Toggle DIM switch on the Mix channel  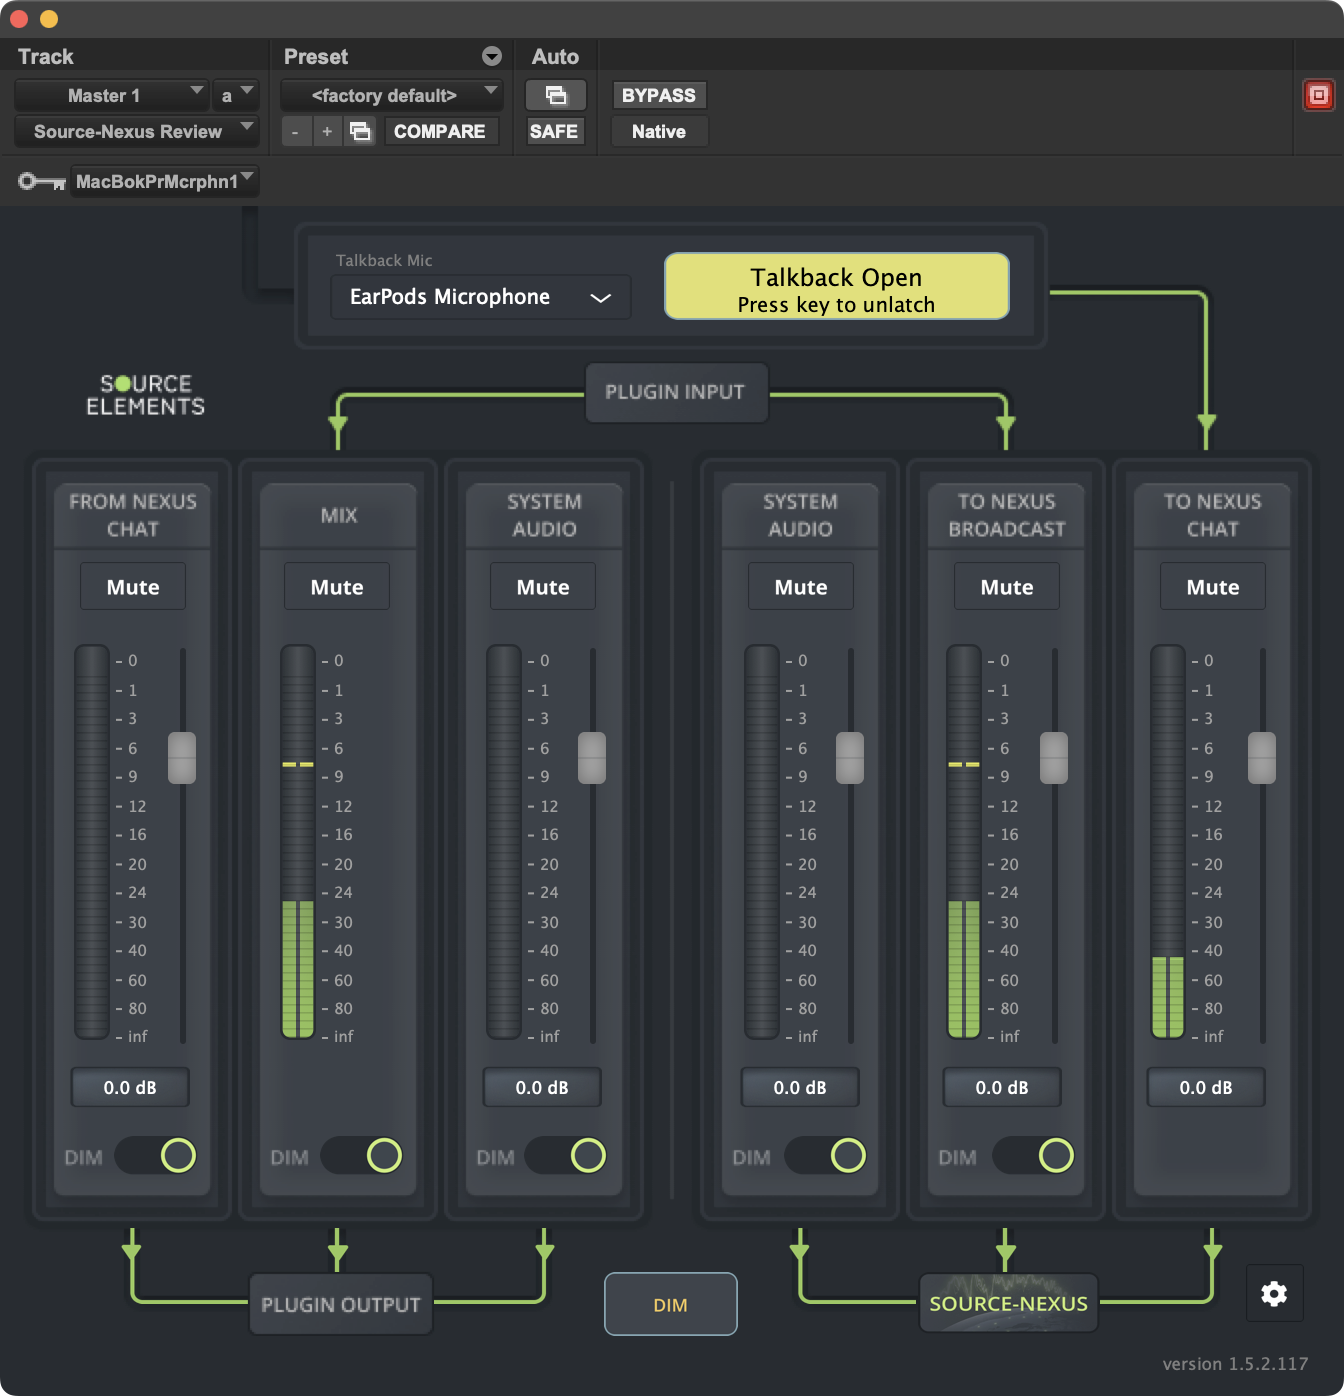362,1155
